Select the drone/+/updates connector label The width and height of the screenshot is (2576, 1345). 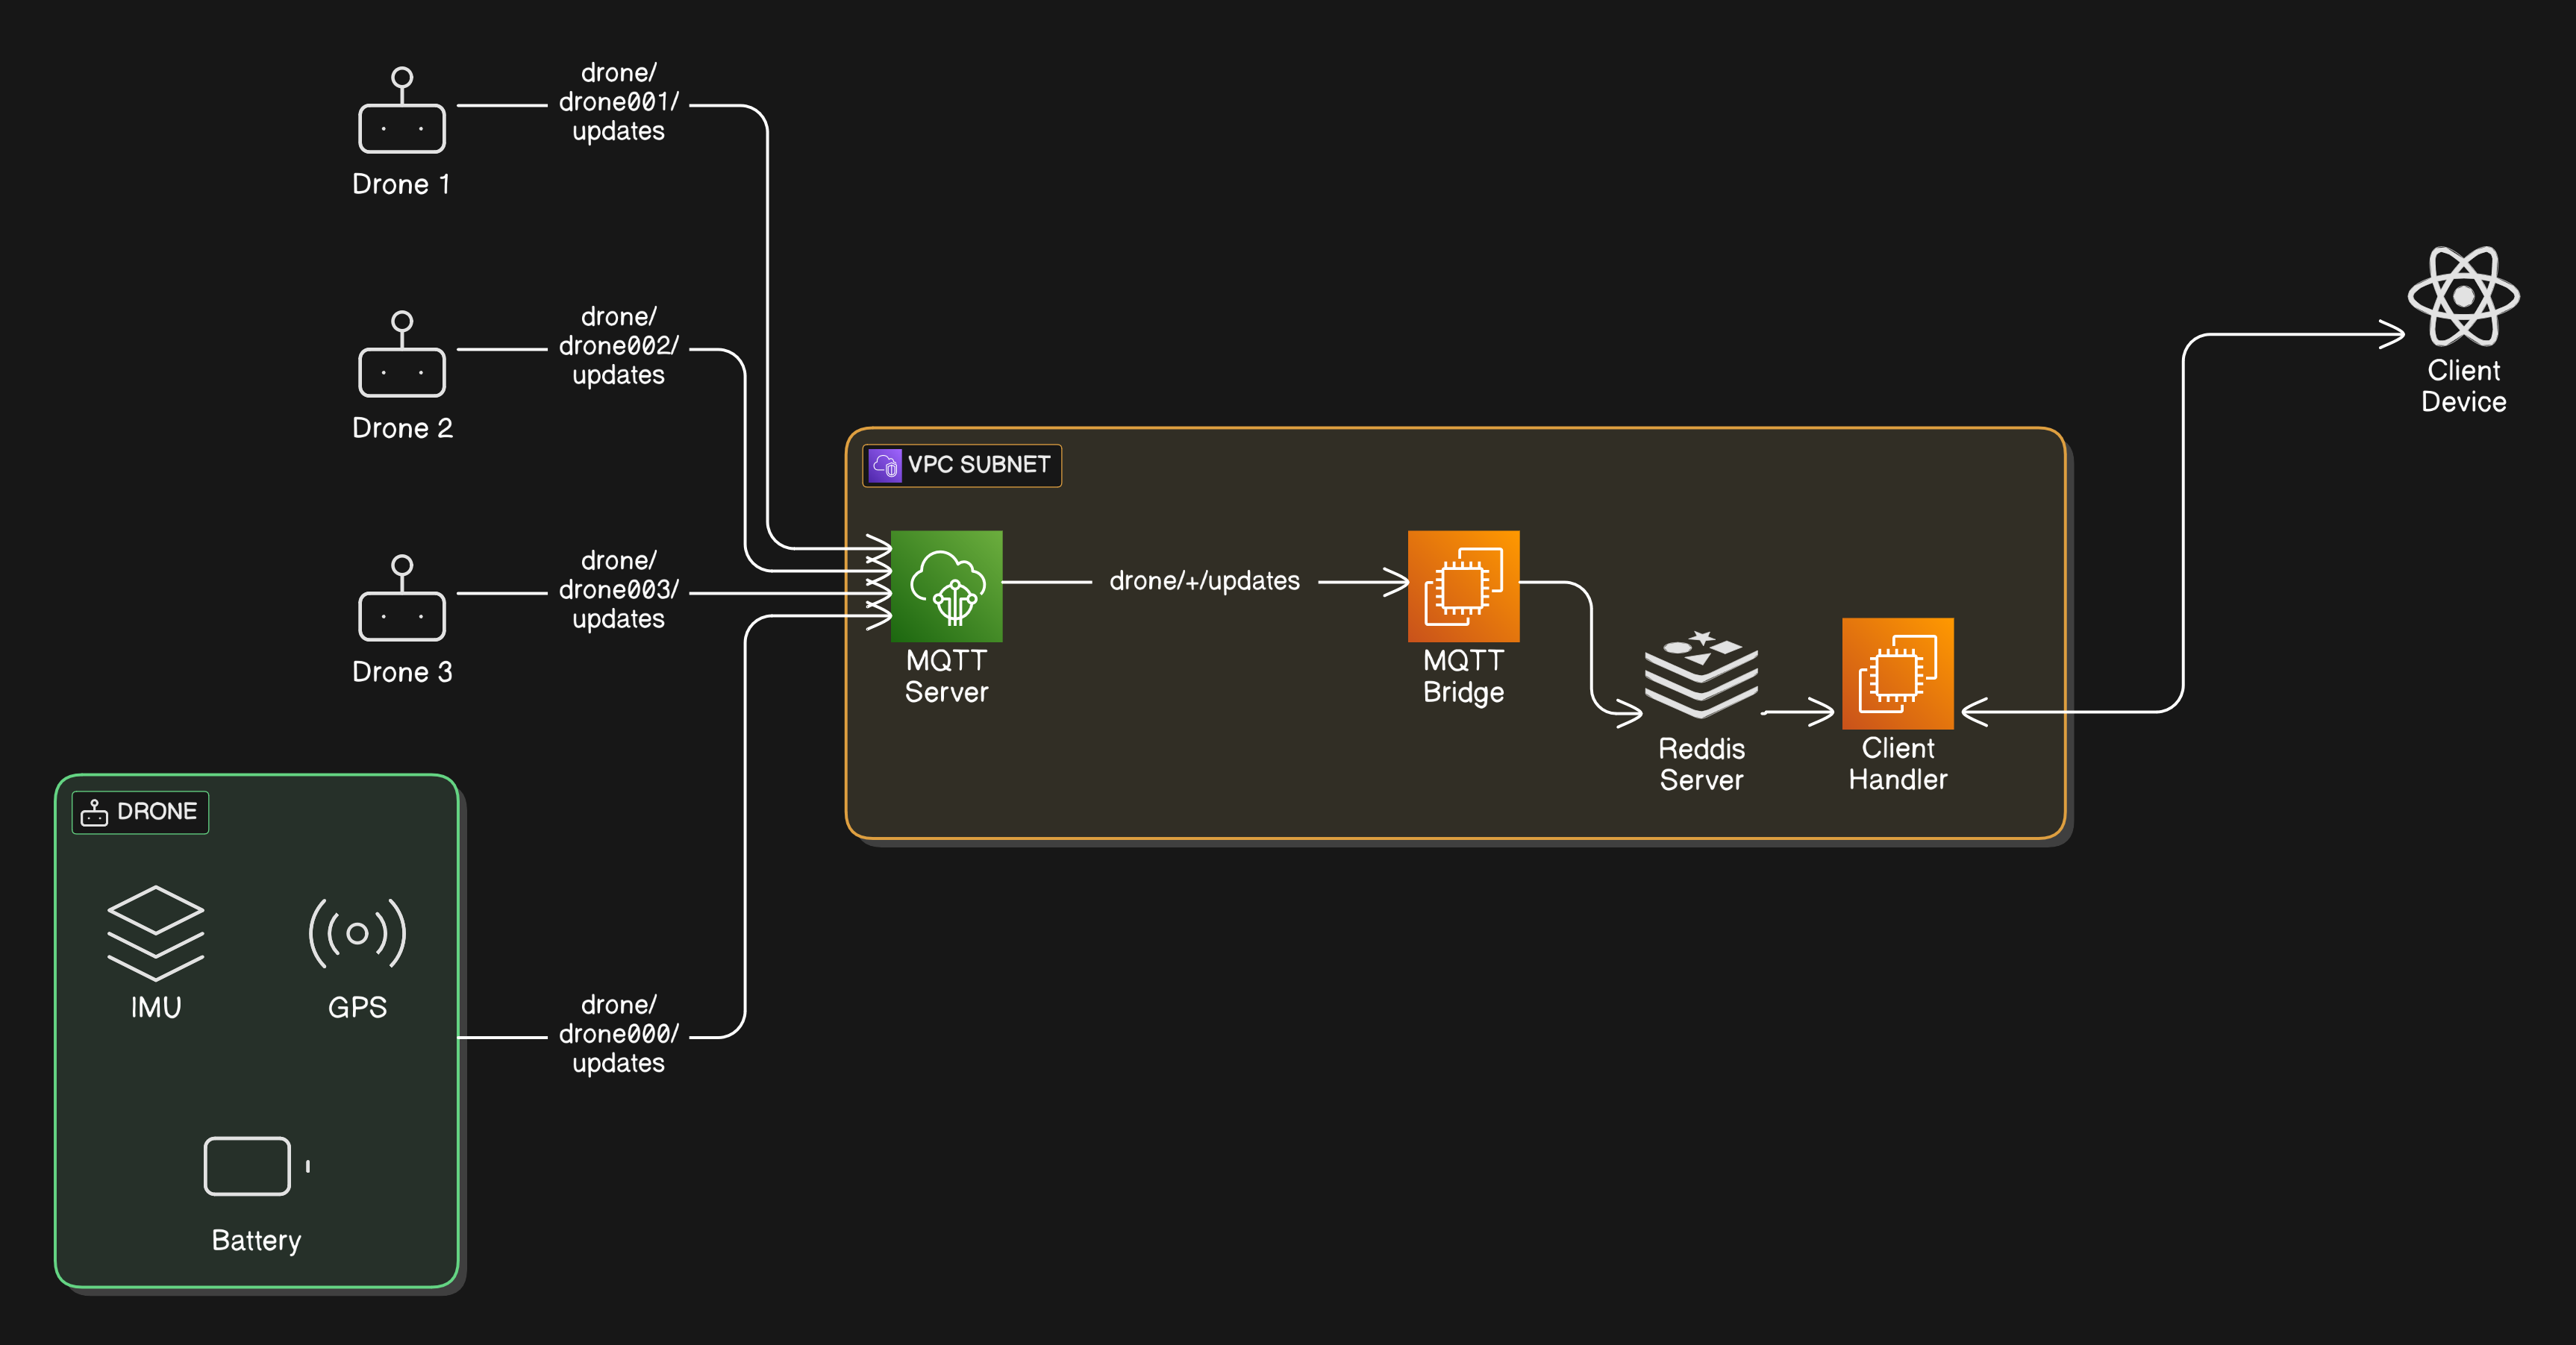(x=1204, y=581)
